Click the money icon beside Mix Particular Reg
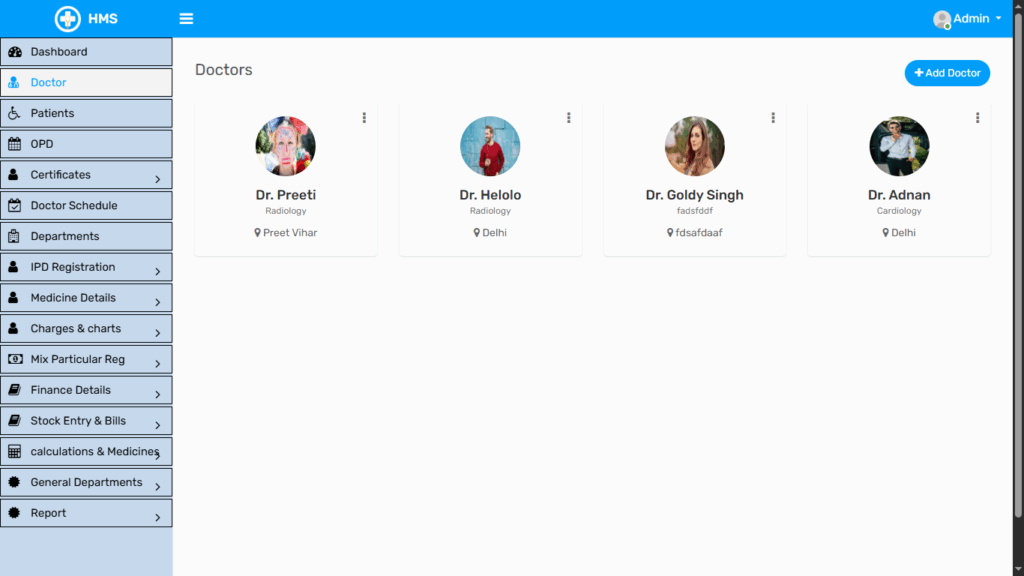The width and height of the screenshot is (1024, 576). point(14,360)
